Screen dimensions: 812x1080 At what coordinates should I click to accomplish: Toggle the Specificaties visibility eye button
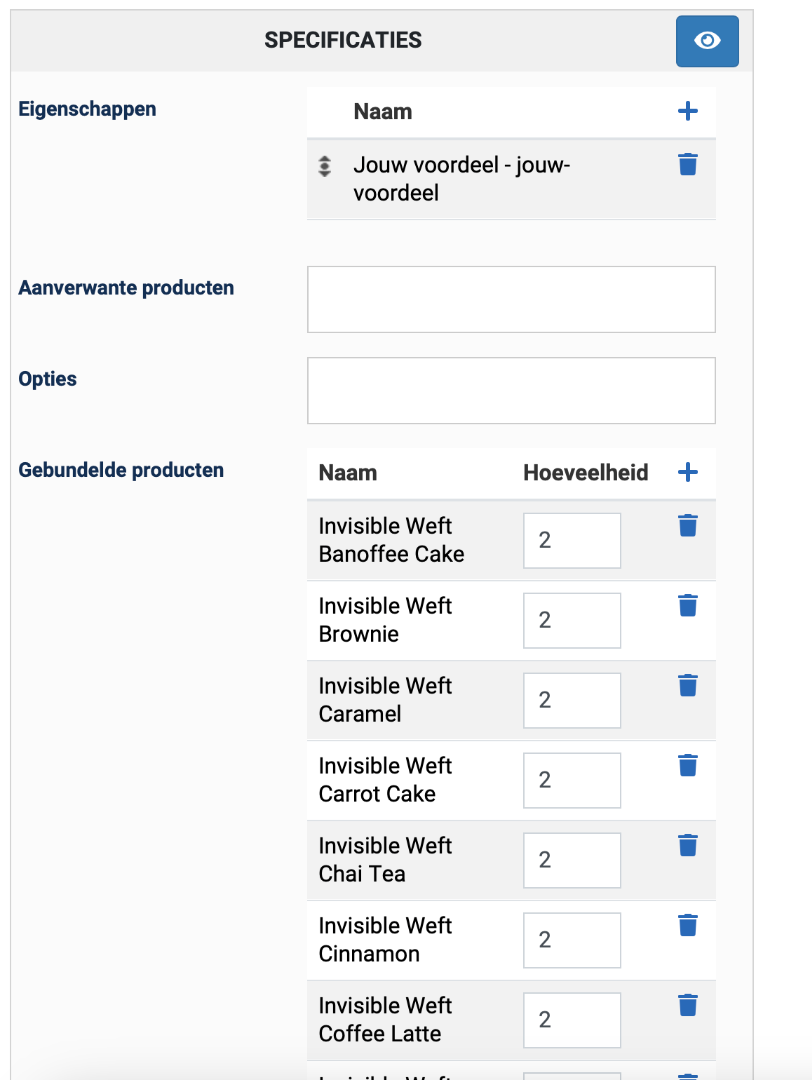click(707, 41)
